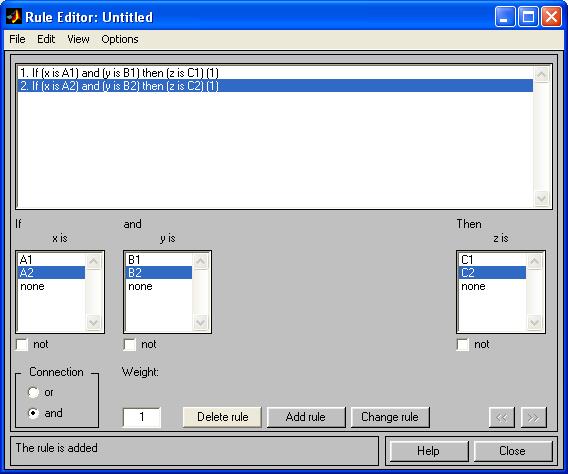Image resolution: width=568 pixels, height=474 pixels.
Task: Click the MATLAB icon in title bar
Action: (x=14, y=17)
